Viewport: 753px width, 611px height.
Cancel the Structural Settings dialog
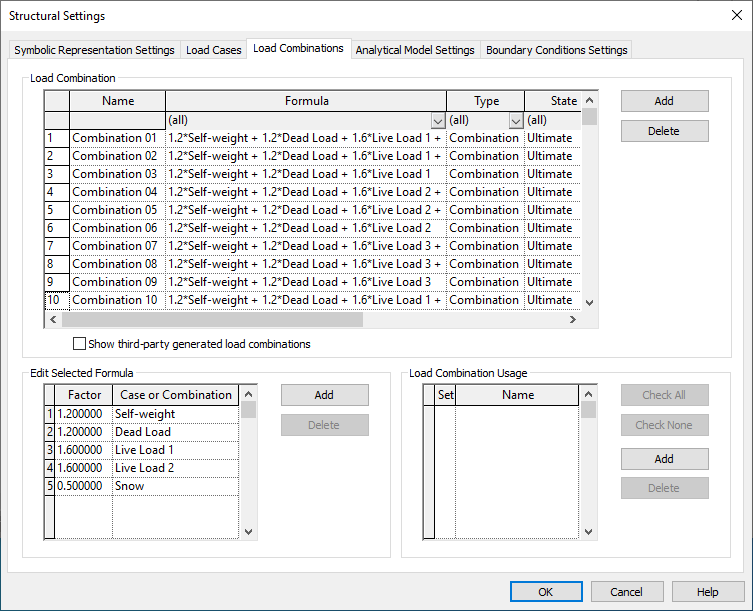pos(626,592)
